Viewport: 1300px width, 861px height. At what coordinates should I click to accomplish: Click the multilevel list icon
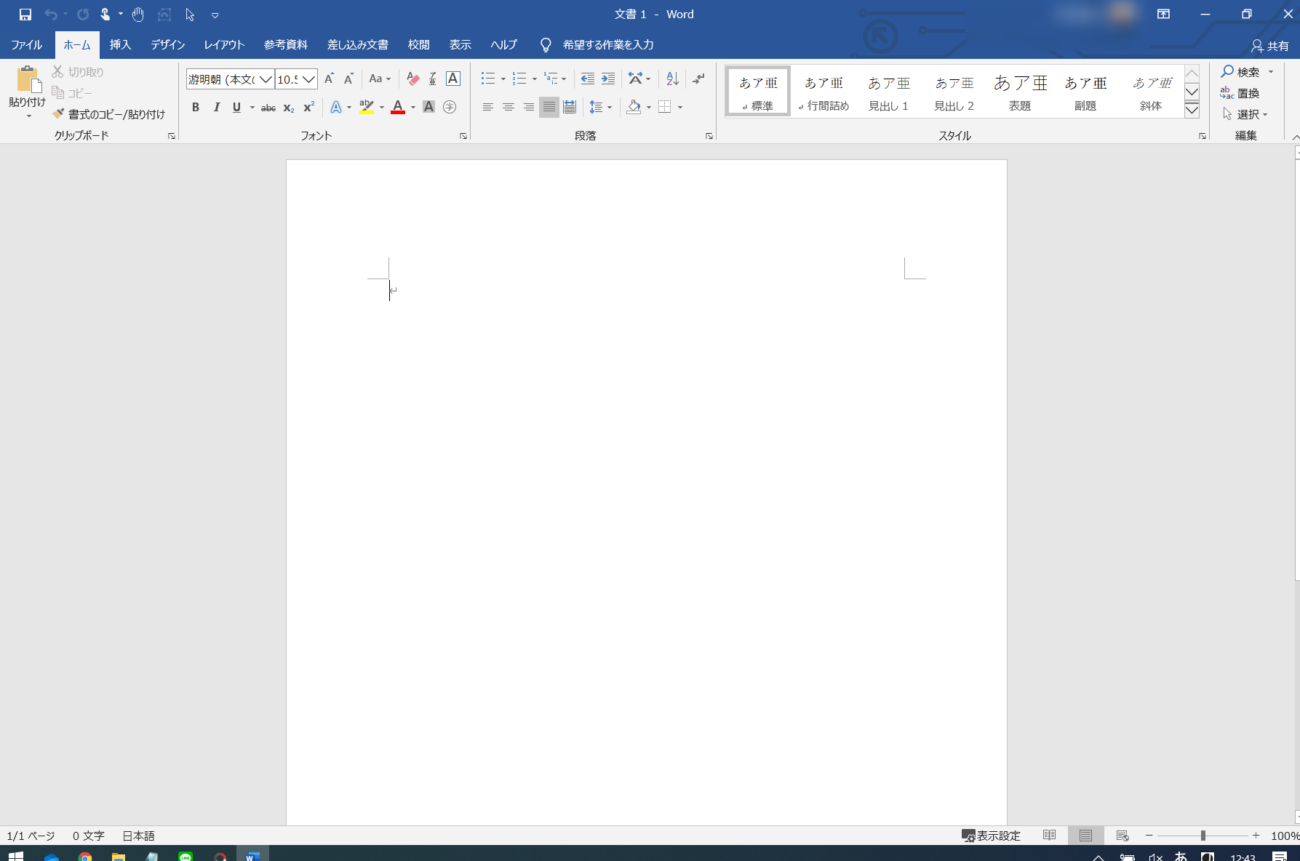[550, 79]
